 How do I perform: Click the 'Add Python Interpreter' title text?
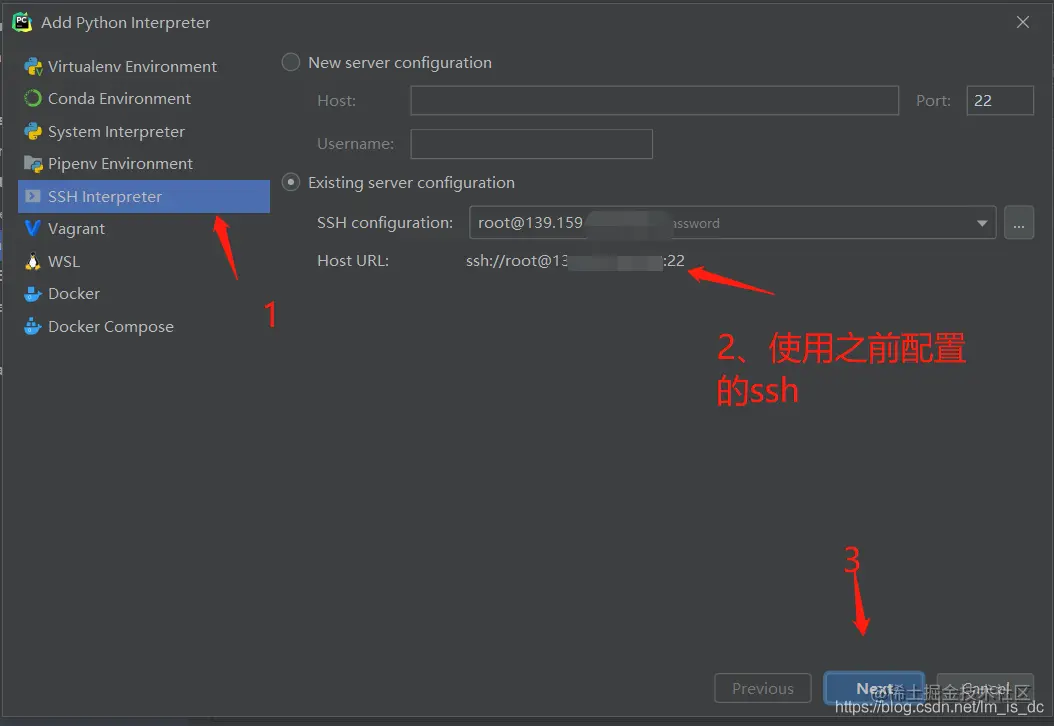pos(126,23)
